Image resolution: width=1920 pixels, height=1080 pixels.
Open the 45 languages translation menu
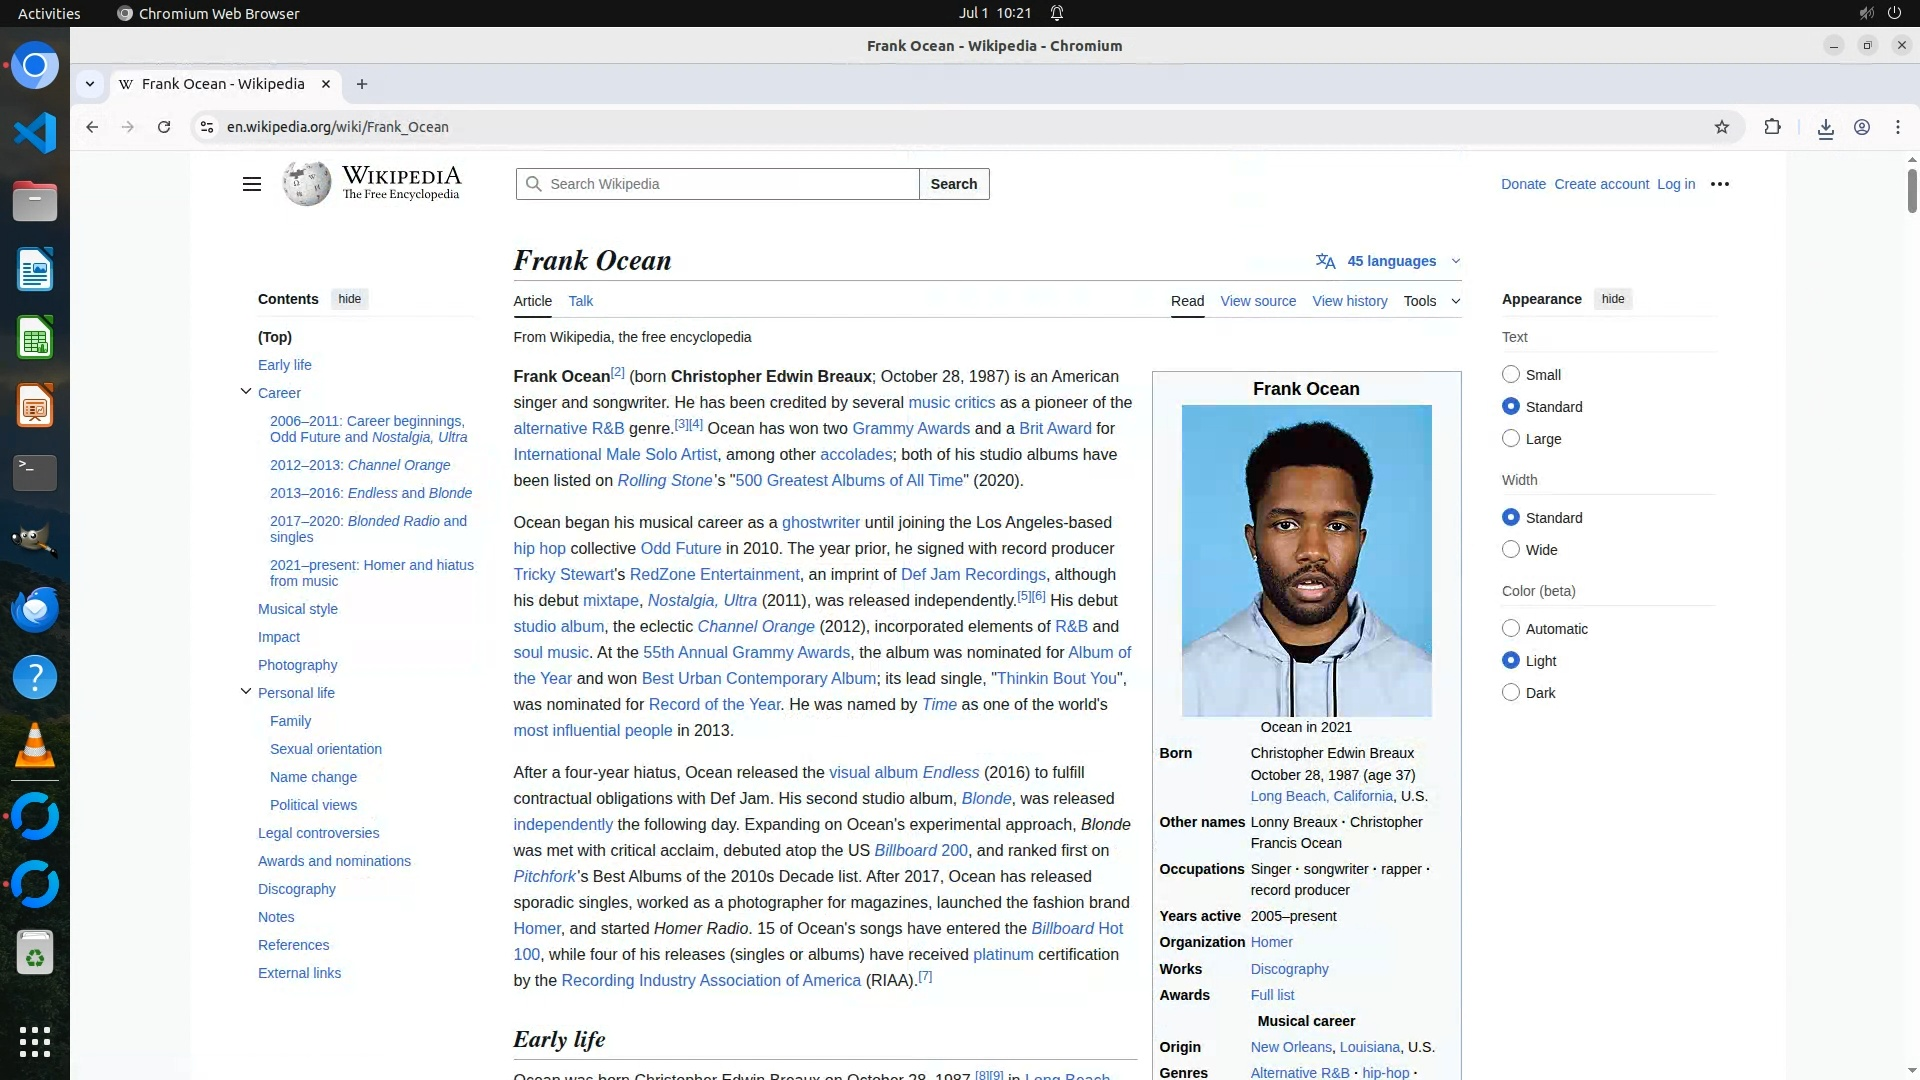[1390, 261]
